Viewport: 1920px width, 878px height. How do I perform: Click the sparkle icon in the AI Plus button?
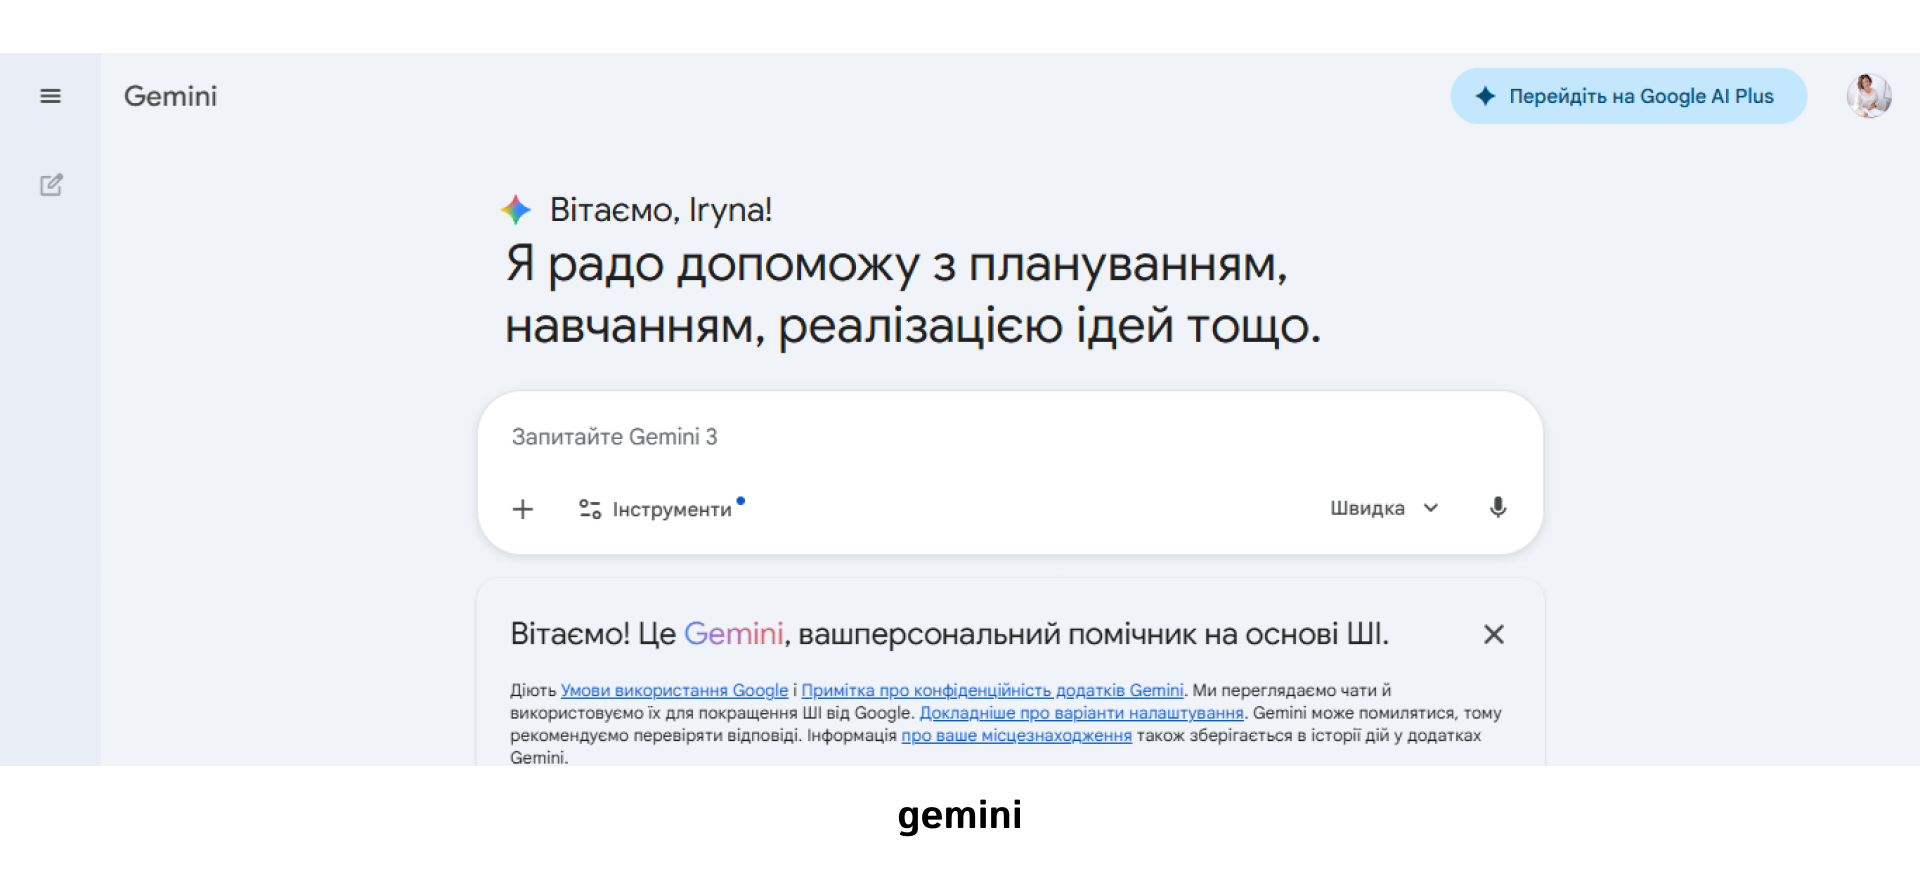coord(1486,95)
